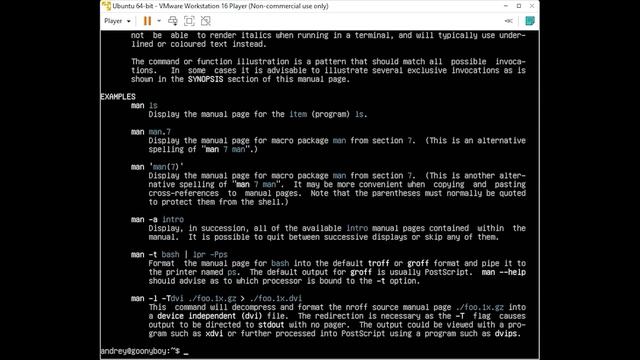The image size is (640, 360).
Task: Maximize the VMware Player window
Action: click(519, 6)
